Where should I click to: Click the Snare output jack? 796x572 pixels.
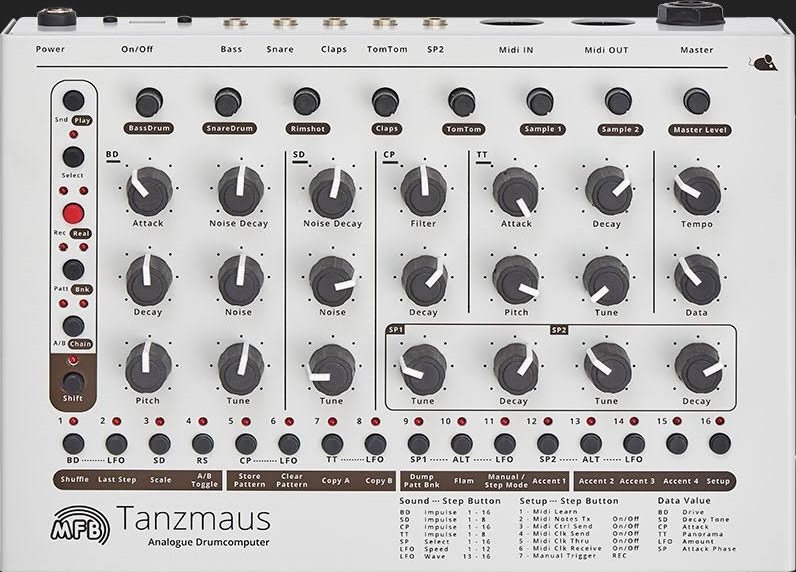point(285,23)
